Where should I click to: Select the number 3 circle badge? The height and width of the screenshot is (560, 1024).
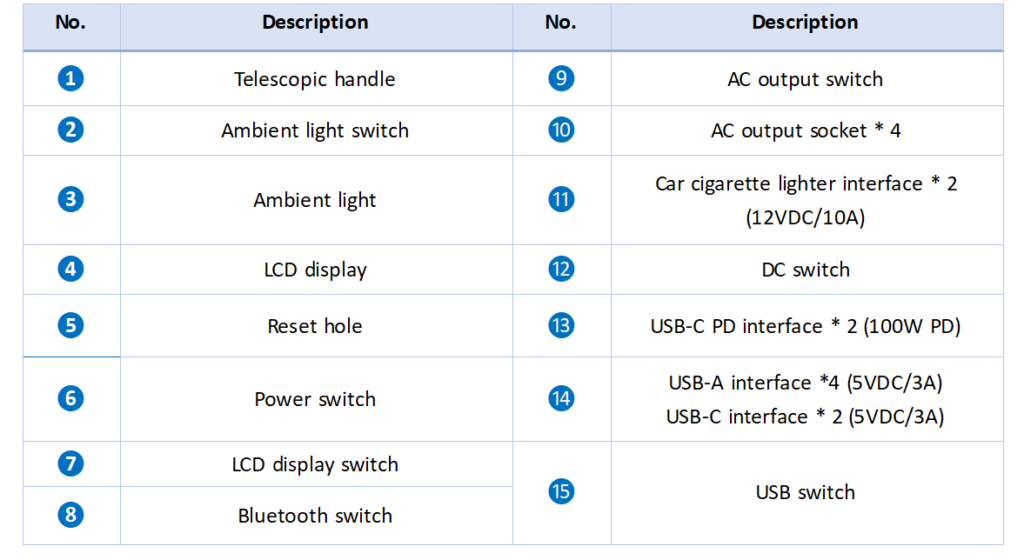tap(71, 199)
